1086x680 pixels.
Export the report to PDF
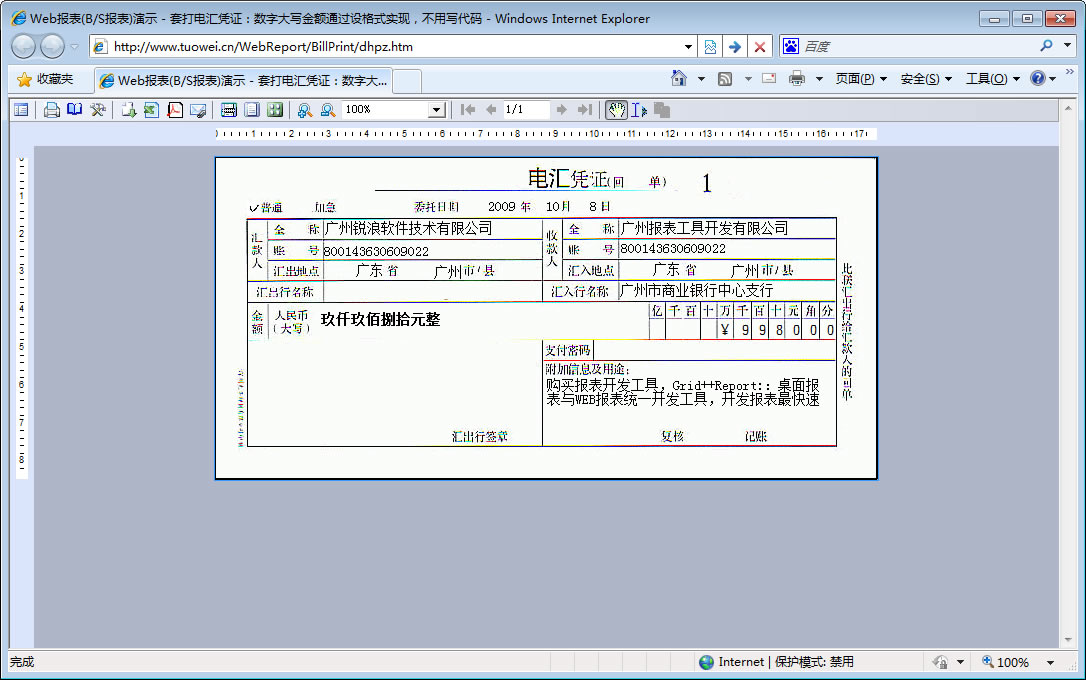(x=175, y=110)
